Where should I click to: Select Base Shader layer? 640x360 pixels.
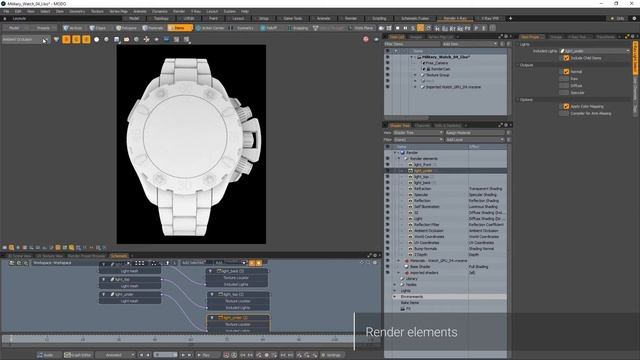click(420, 267)
